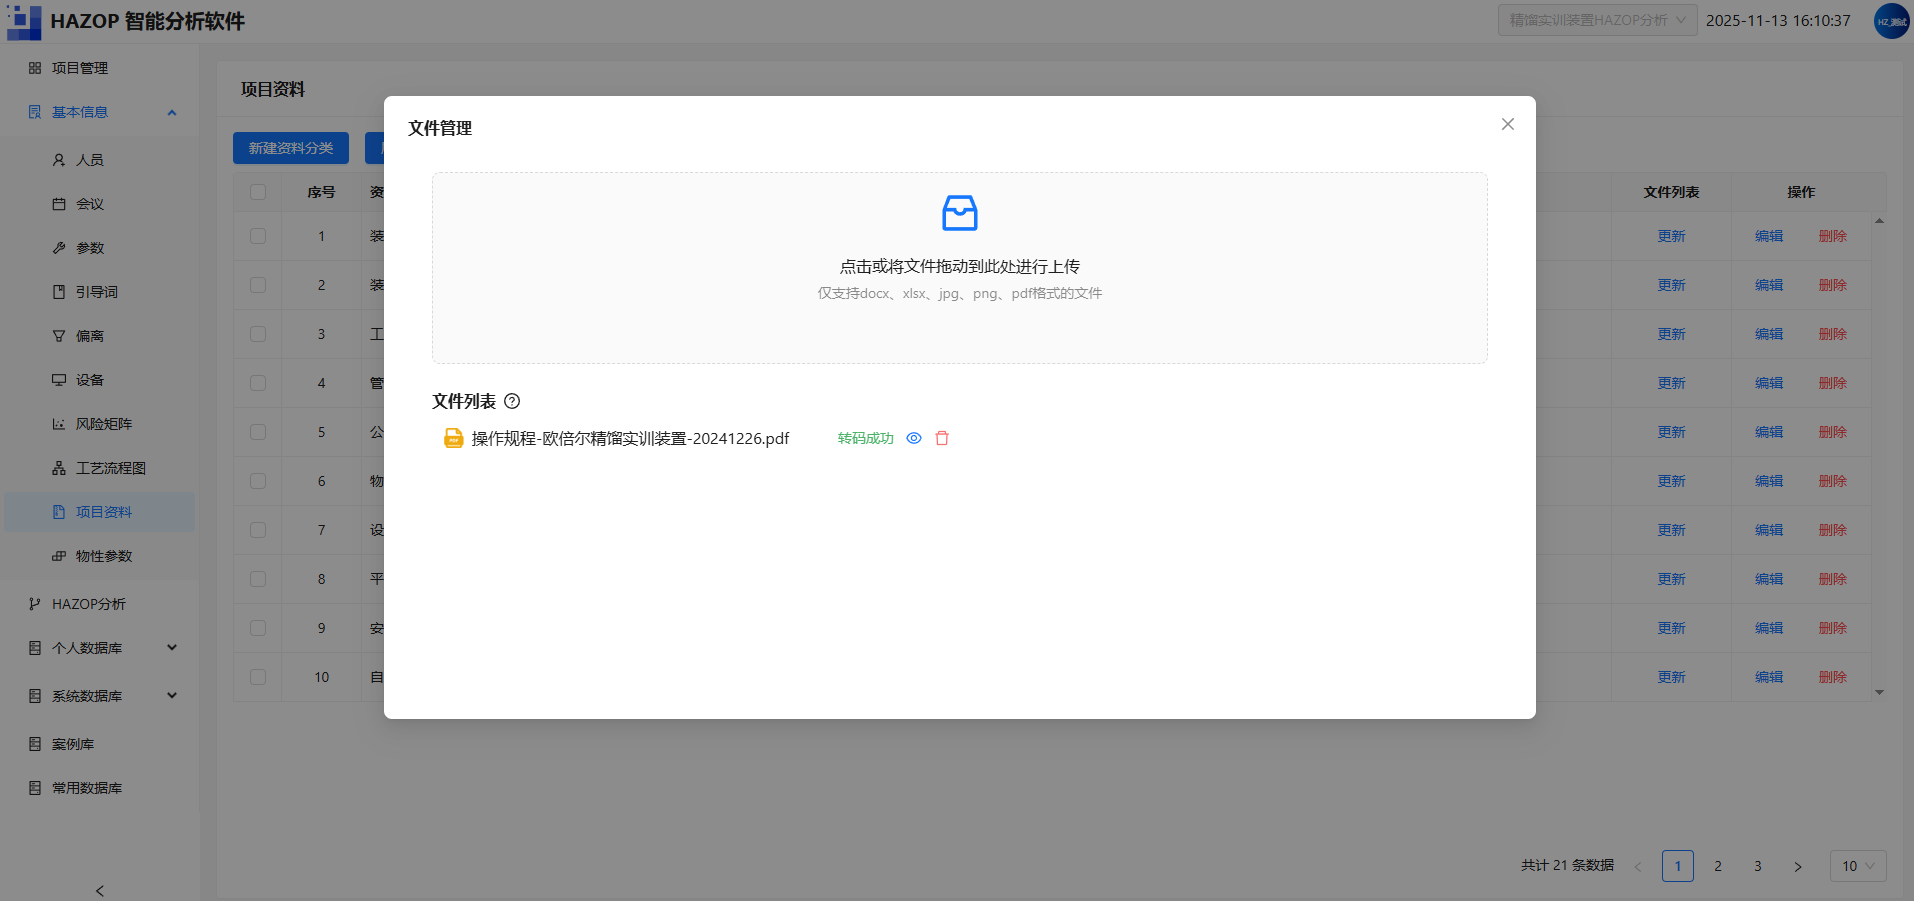
Task: Open the 会议 page
Action: (90, 204)
